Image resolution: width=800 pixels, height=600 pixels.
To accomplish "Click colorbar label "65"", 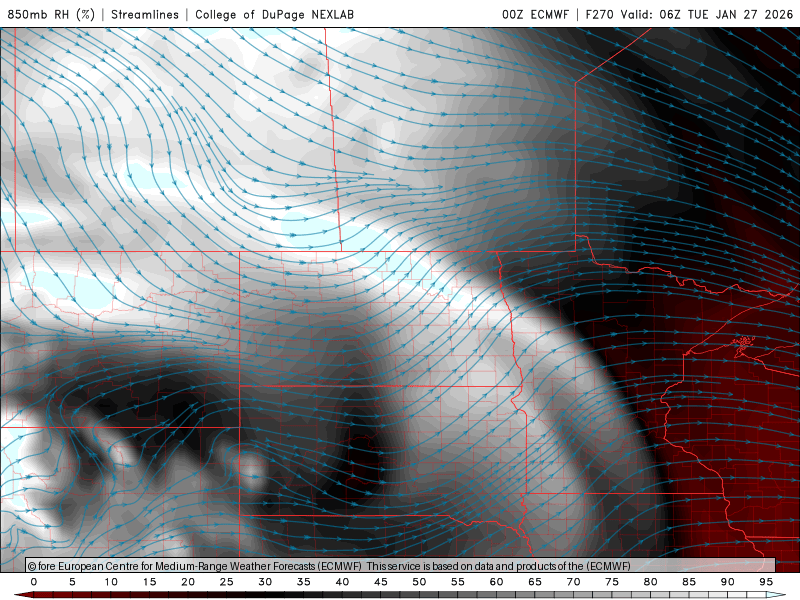I will pos(535,582).
